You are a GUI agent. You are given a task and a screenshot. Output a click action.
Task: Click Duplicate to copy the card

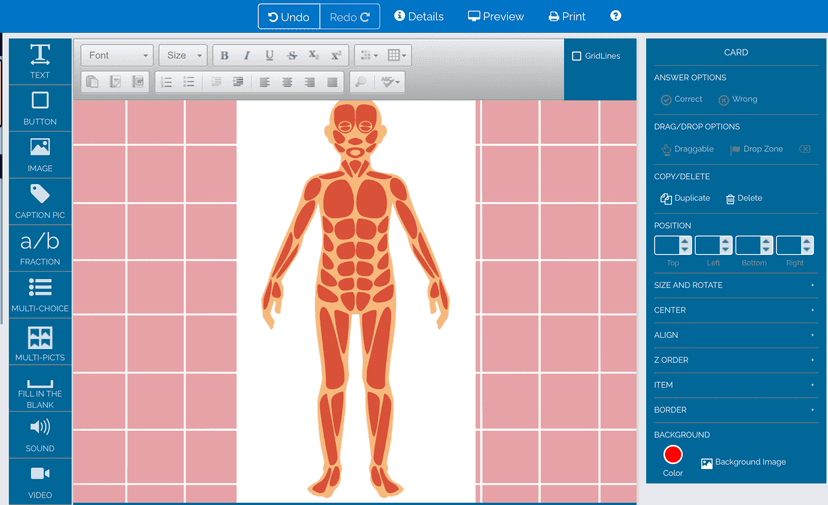[x=685, y=199]
